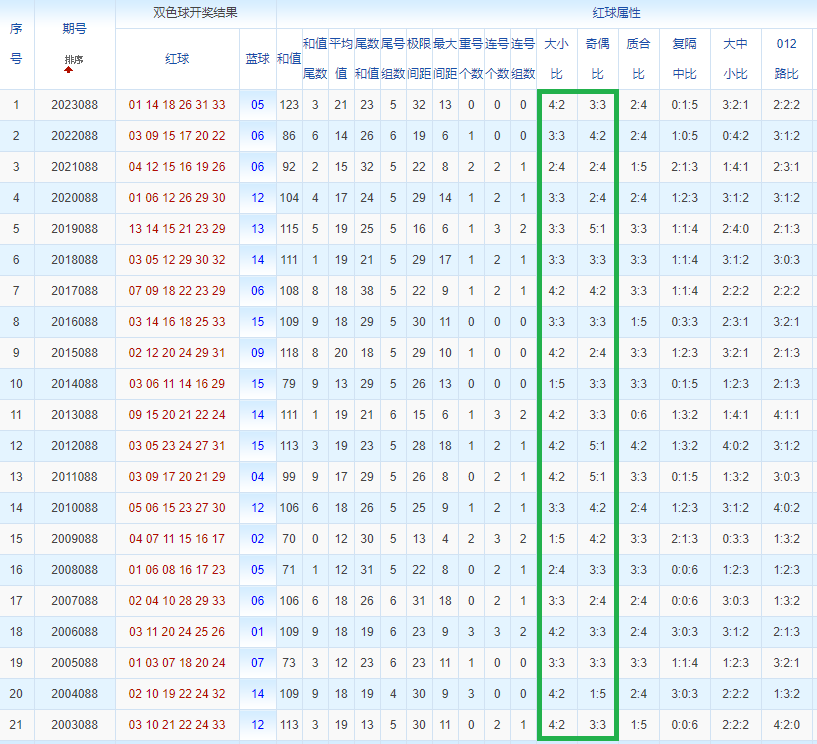Click issue number 2023088
The height and width of the screenshot is (744, 817).
75,105
